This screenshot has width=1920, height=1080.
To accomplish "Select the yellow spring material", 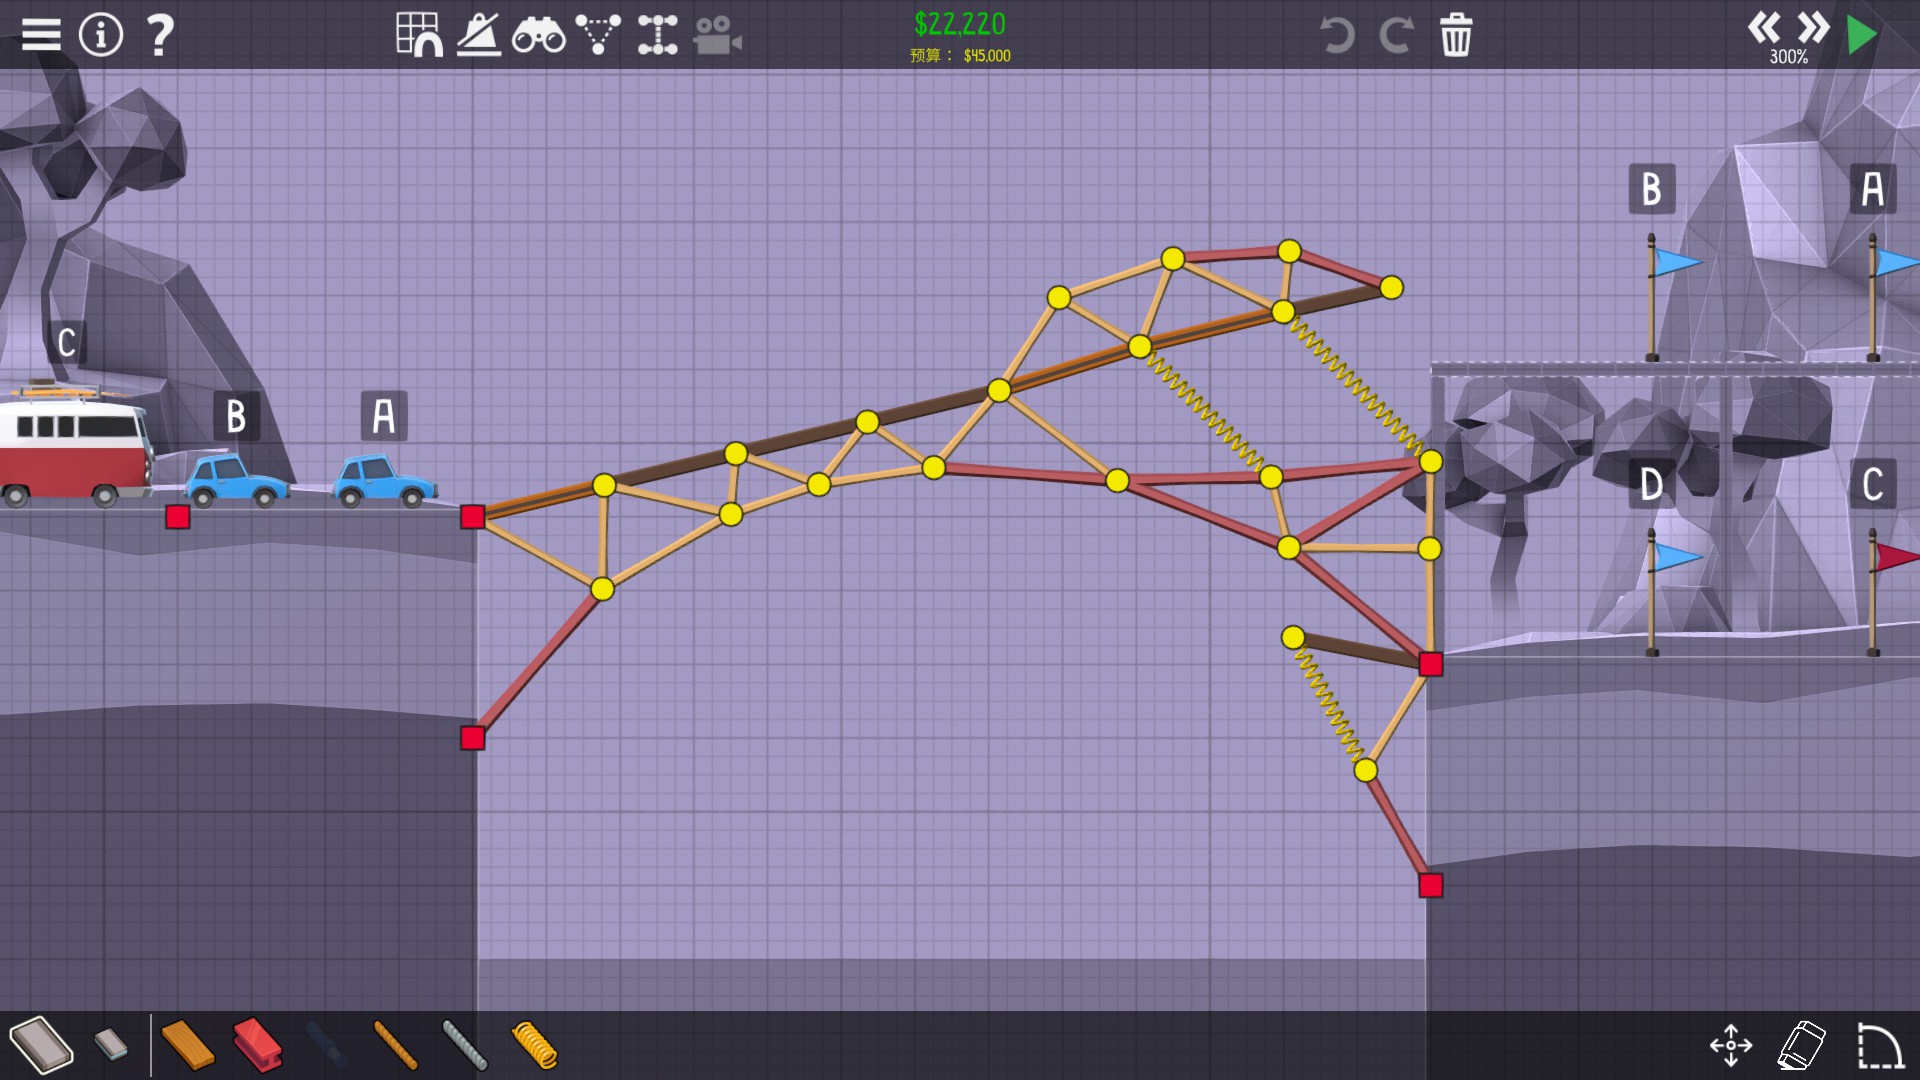I will pos(535,1045).
